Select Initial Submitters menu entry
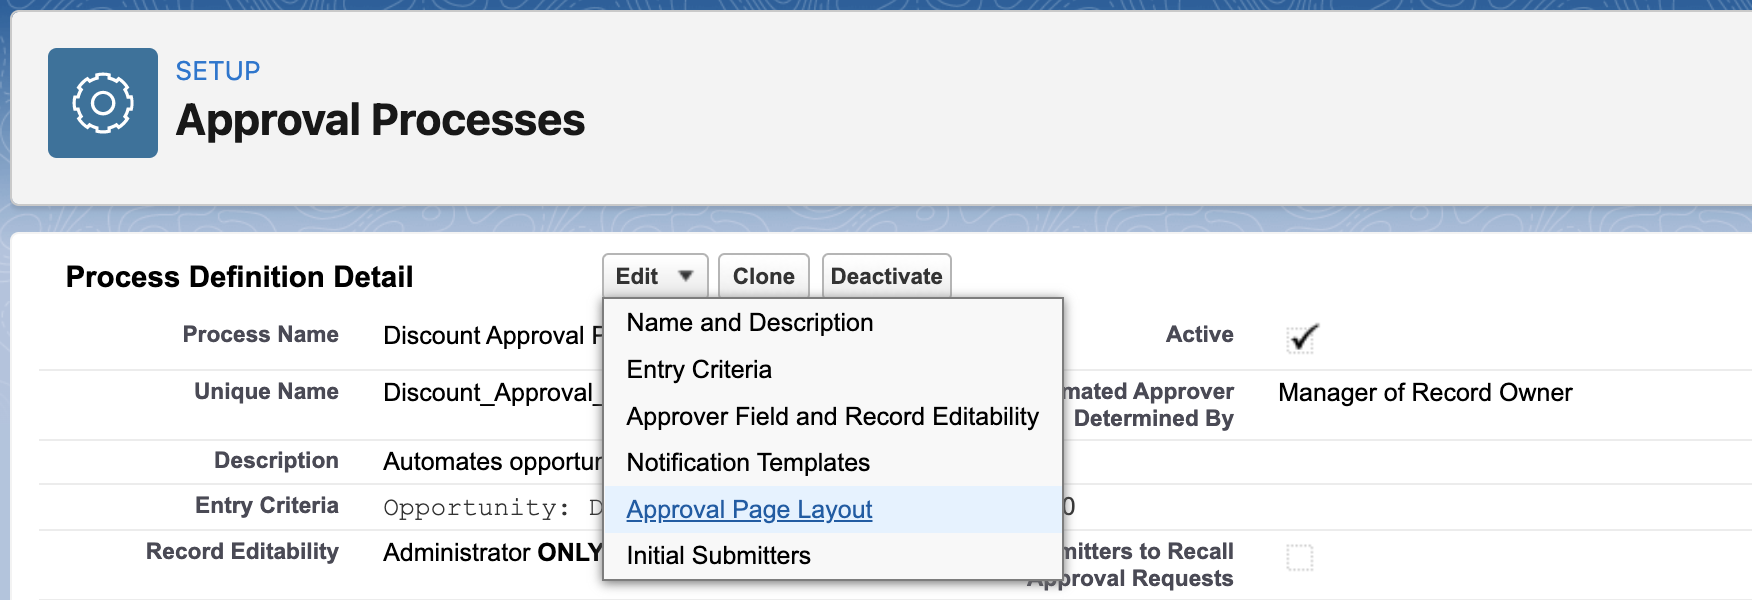 click(717, 555)
